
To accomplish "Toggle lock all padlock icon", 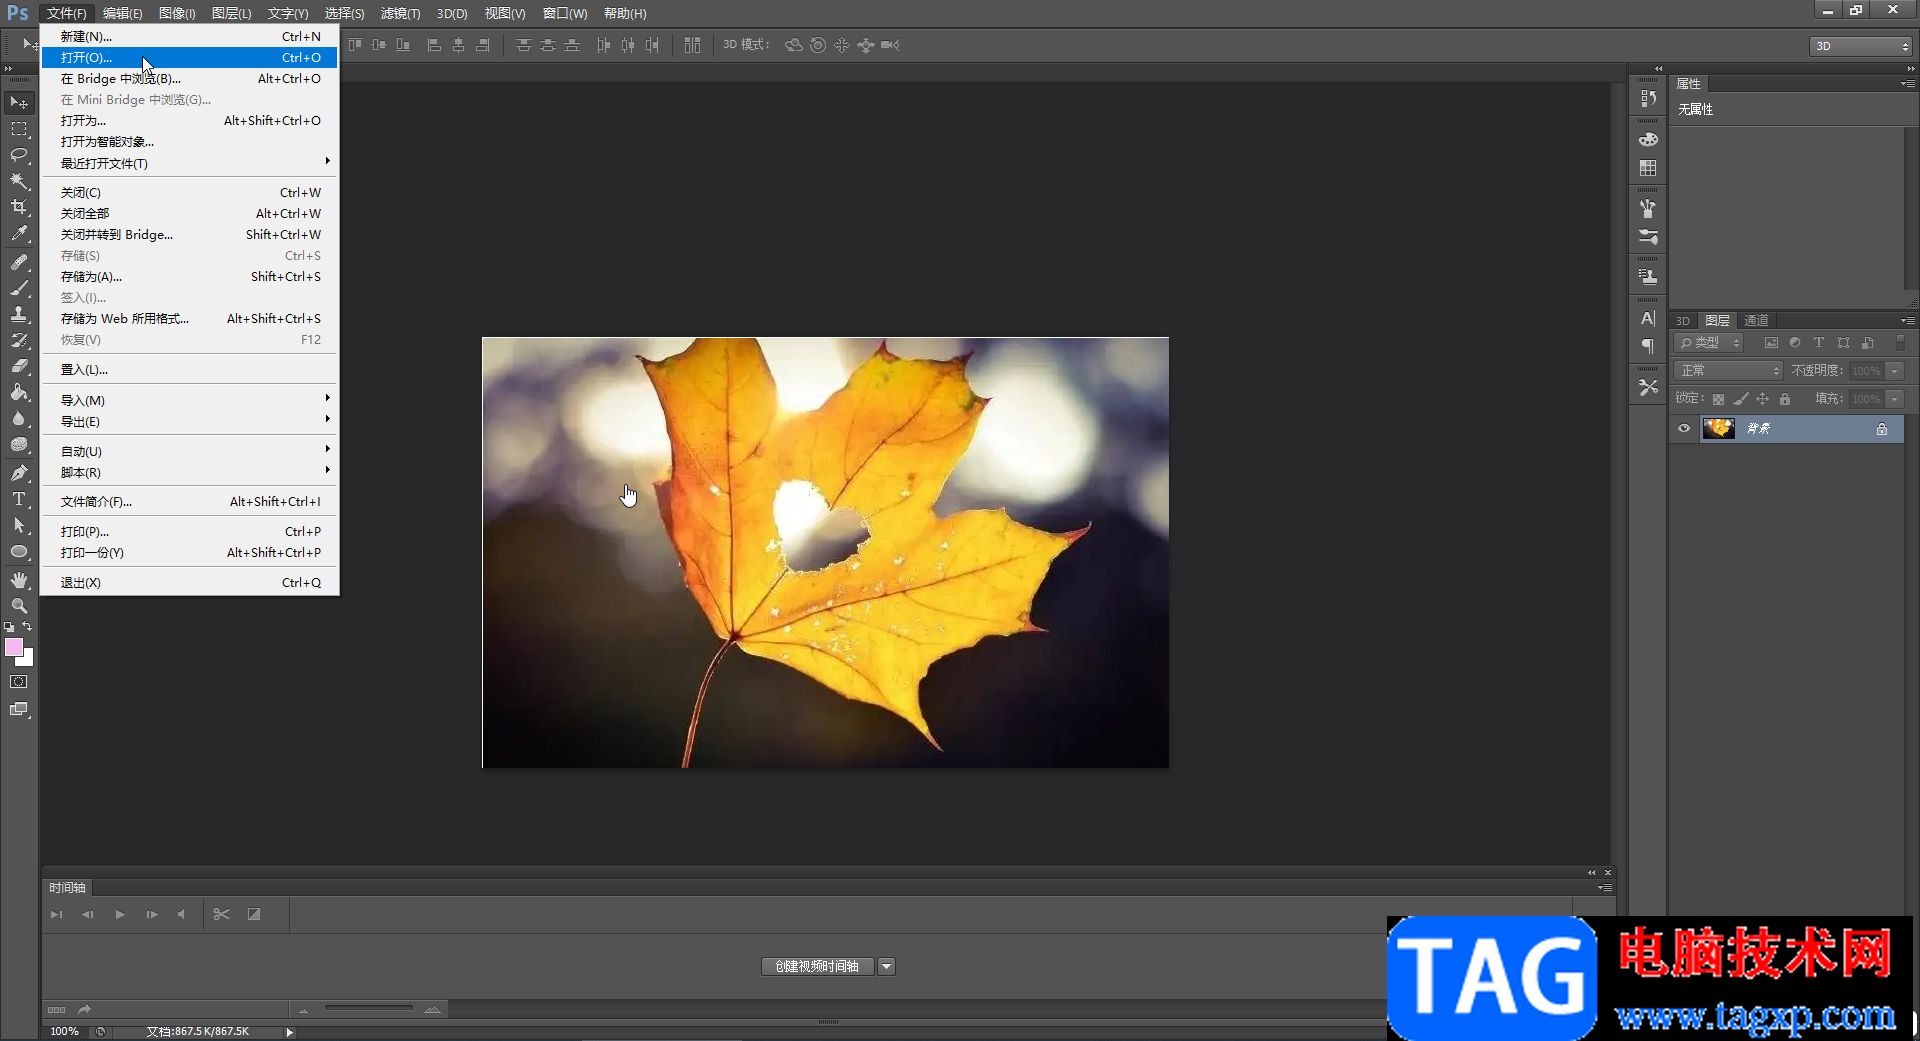I will (1785, 399).
